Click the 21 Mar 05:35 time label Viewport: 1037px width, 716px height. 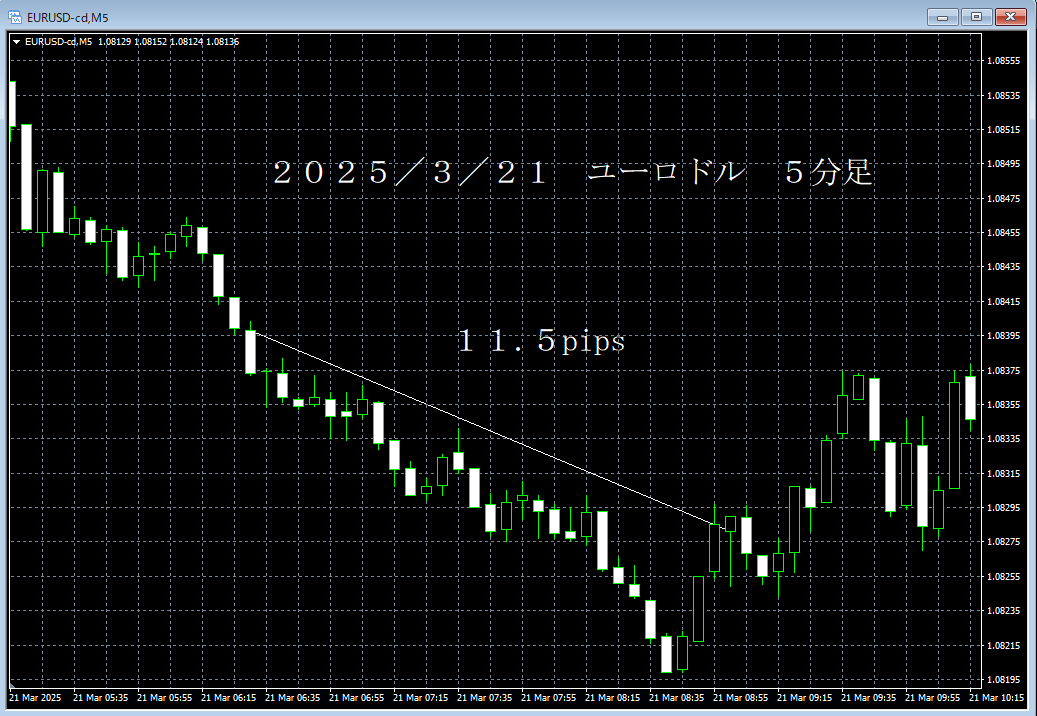[100, 697]
